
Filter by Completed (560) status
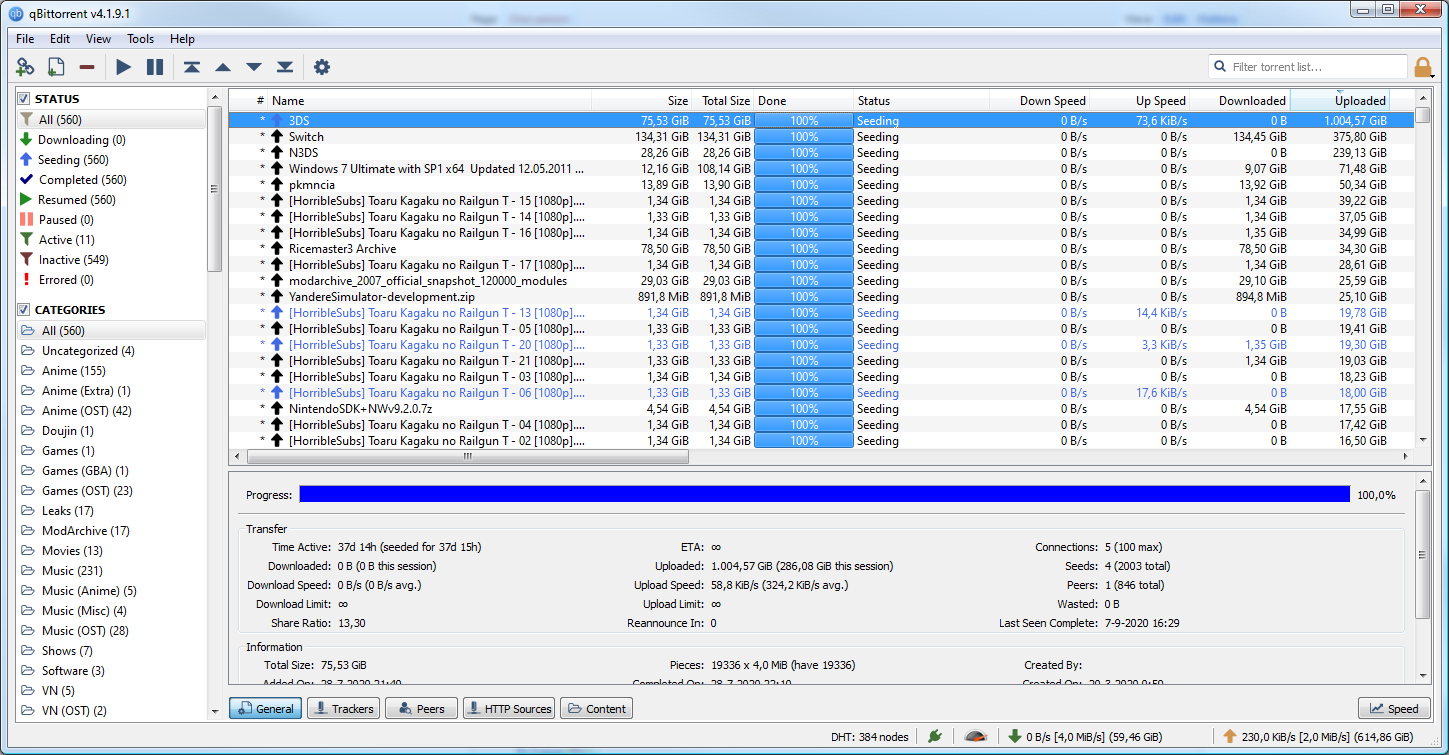72,180
